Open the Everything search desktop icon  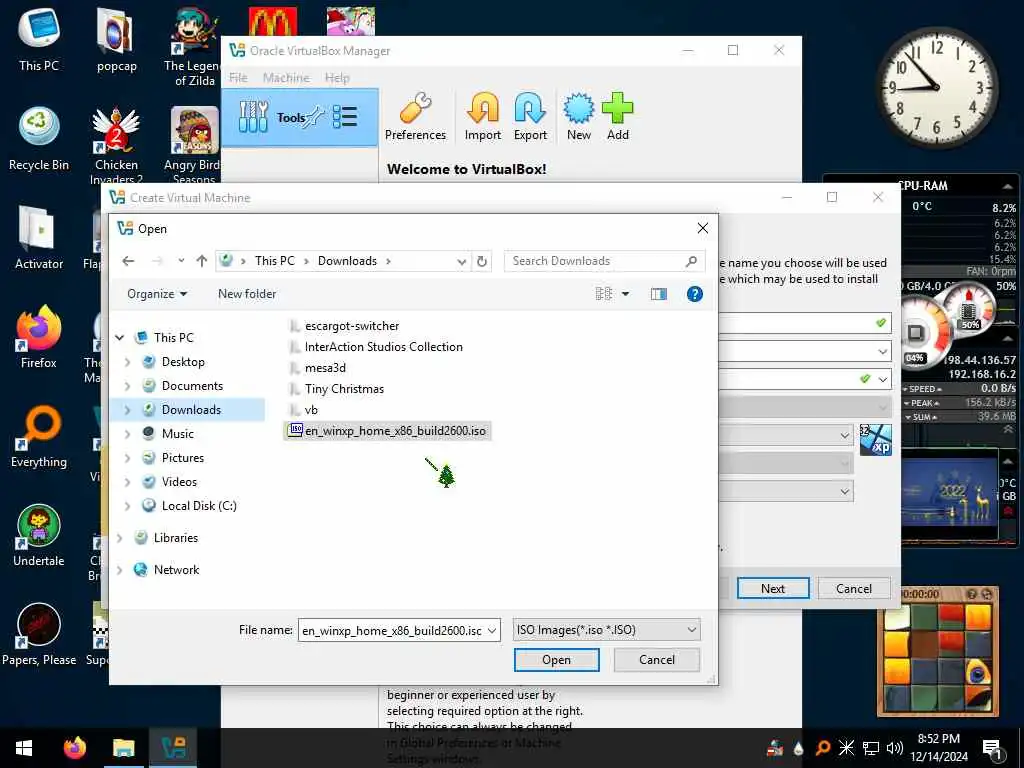[x=39, y=436]
